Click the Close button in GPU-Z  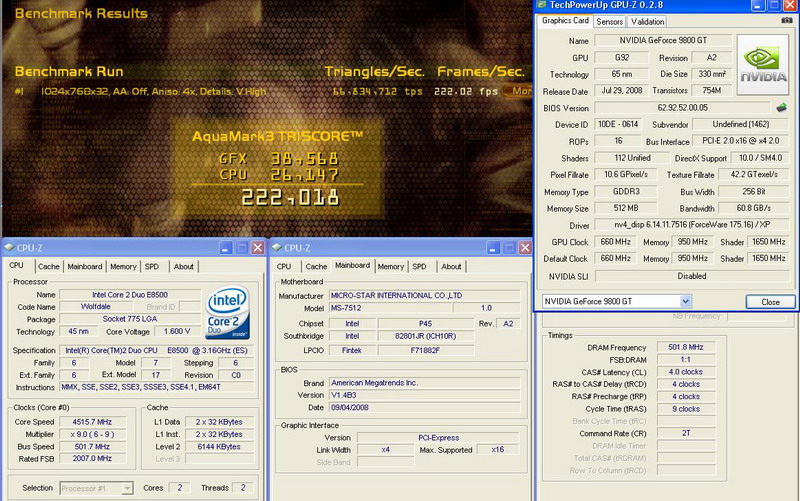click(x=770, y=302)
